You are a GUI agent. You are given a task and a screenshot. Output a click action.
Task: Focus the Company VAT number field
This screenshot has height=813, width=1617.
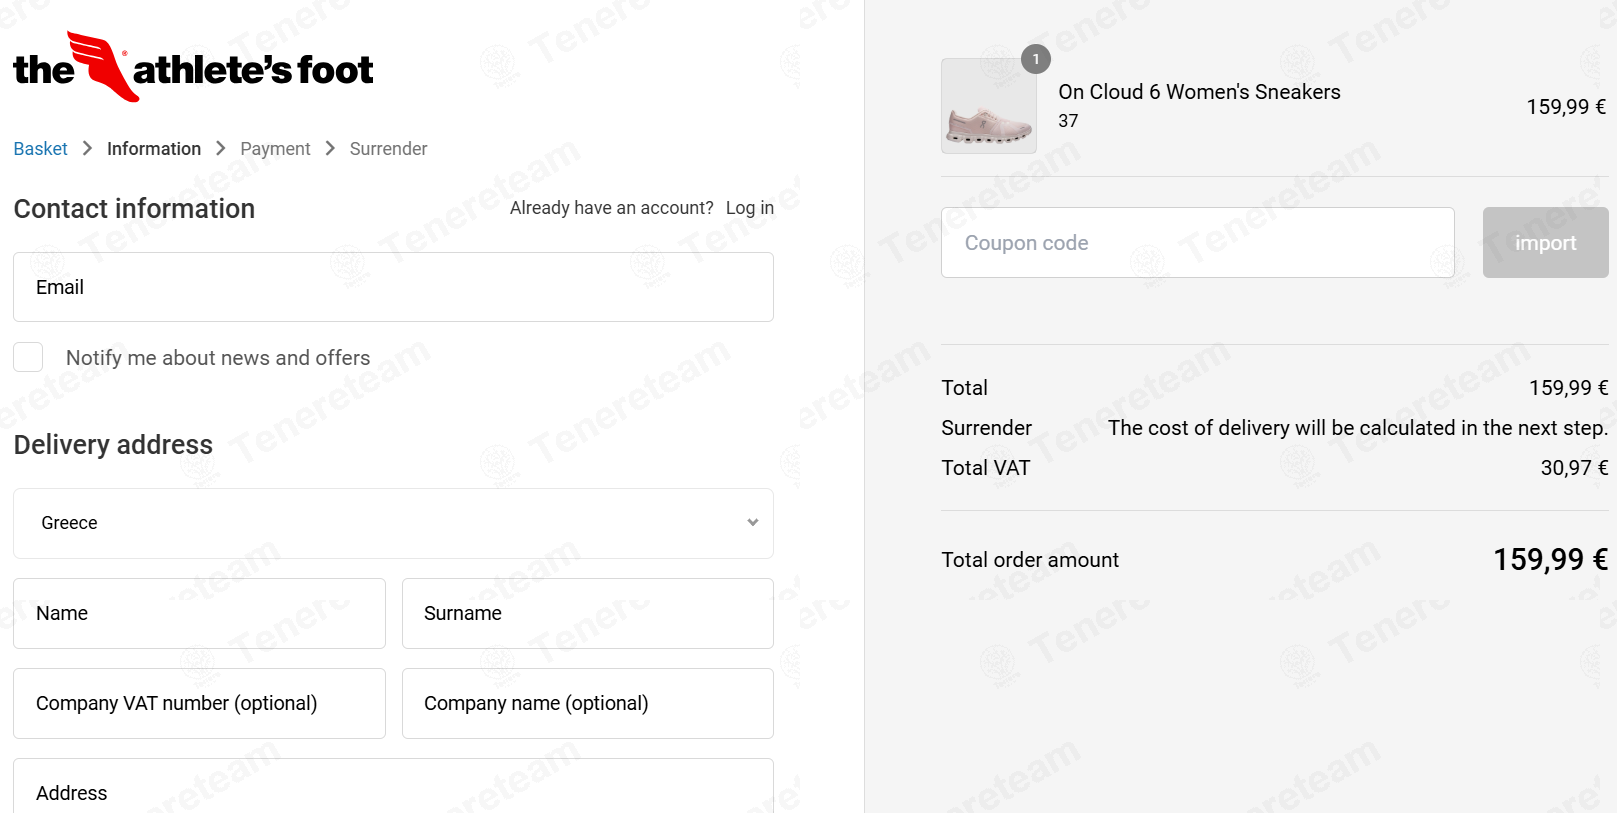tap(199, 703)
